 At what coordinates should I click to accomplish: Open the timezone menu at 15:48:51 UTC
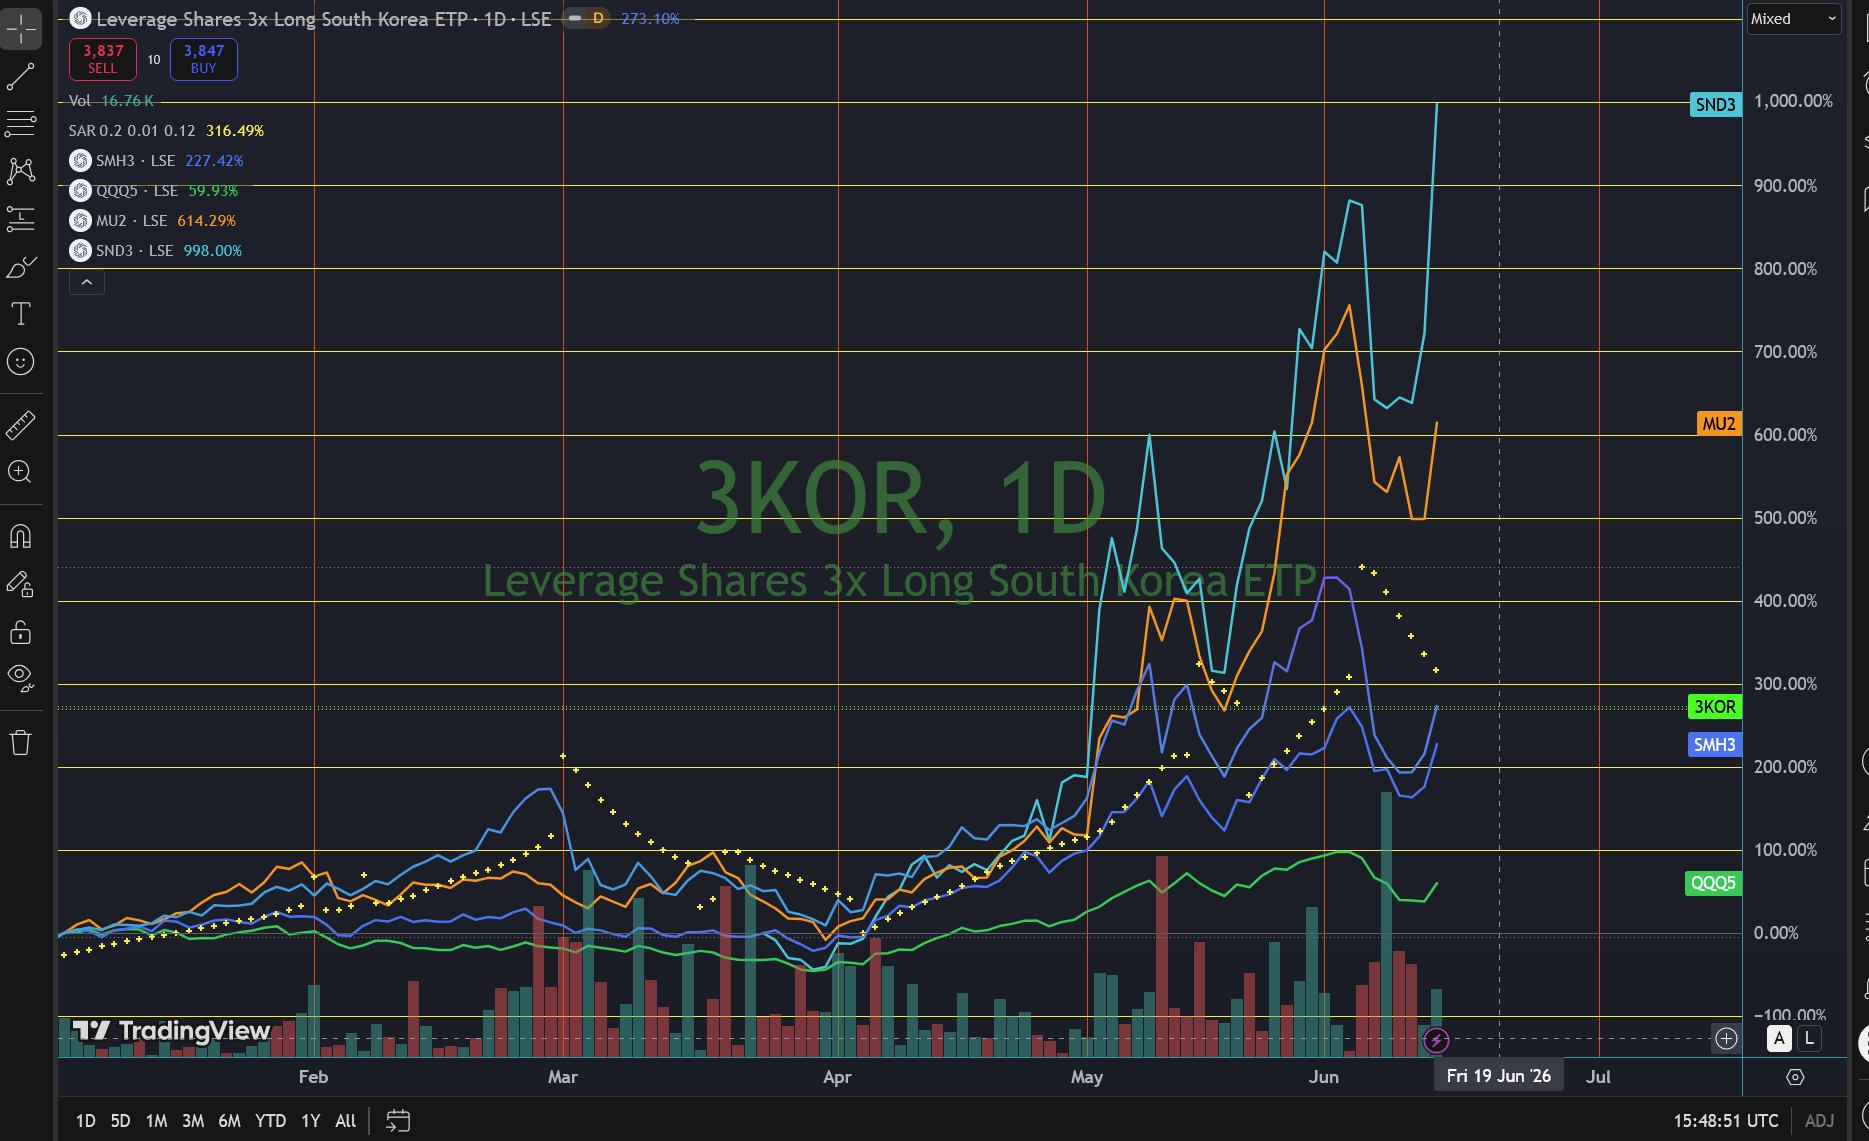(1726, 1121)
